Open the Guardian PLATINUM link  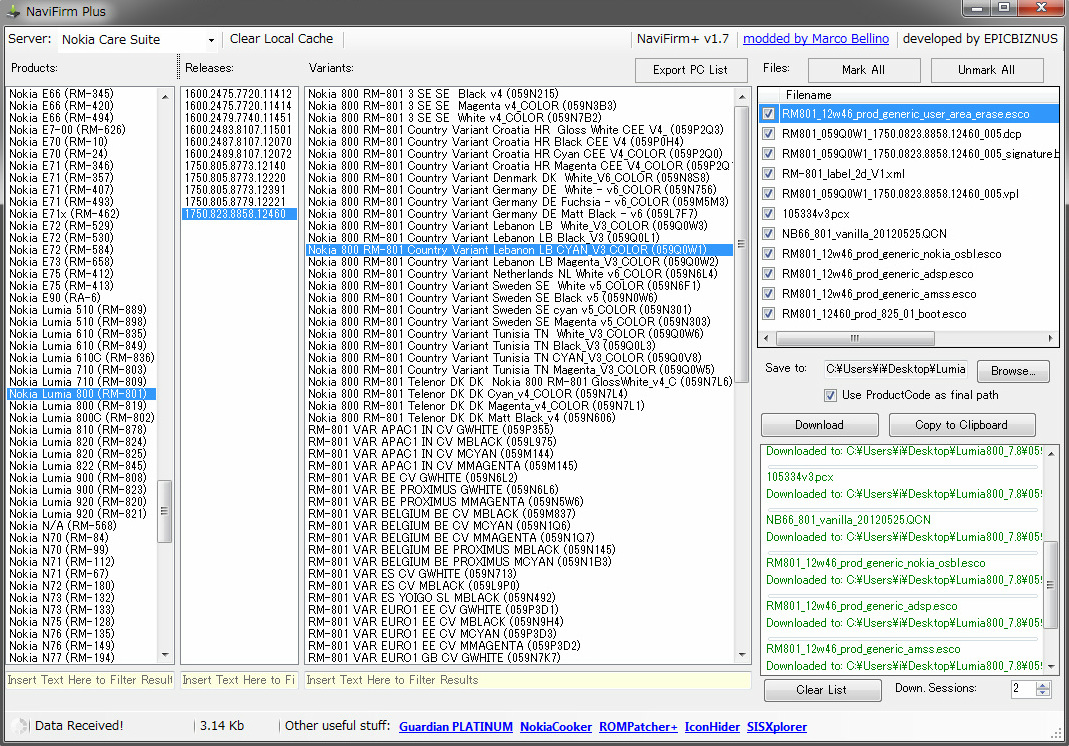point(455,727)
